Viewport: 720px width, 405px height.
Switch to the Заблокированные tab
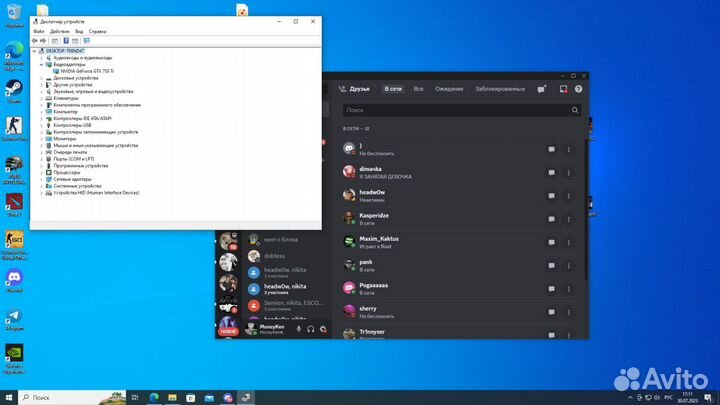pyautogui.click(x=500, y=88)
